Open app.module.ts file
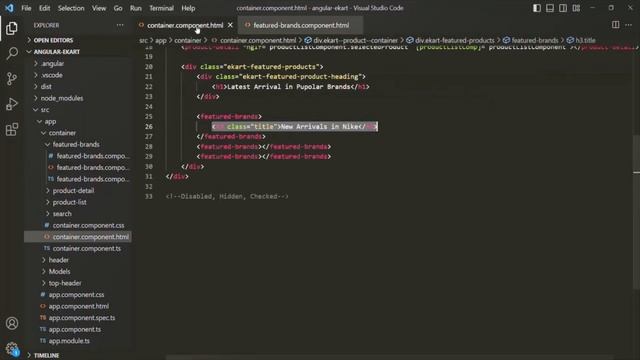This screenshot has width=640, height=360. click(x=69, y=341)
